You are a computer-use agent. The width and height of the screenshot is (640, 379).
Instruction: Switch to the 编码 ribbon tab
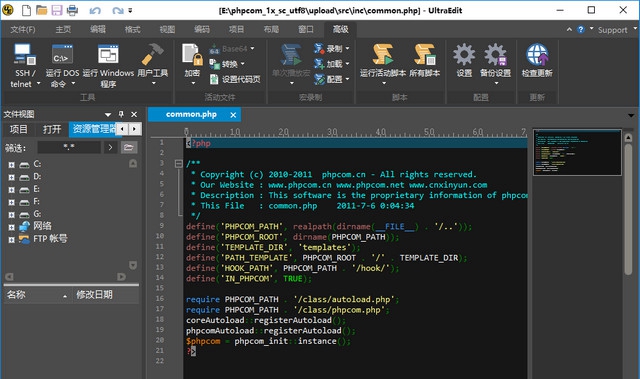(x=202, y=29)
